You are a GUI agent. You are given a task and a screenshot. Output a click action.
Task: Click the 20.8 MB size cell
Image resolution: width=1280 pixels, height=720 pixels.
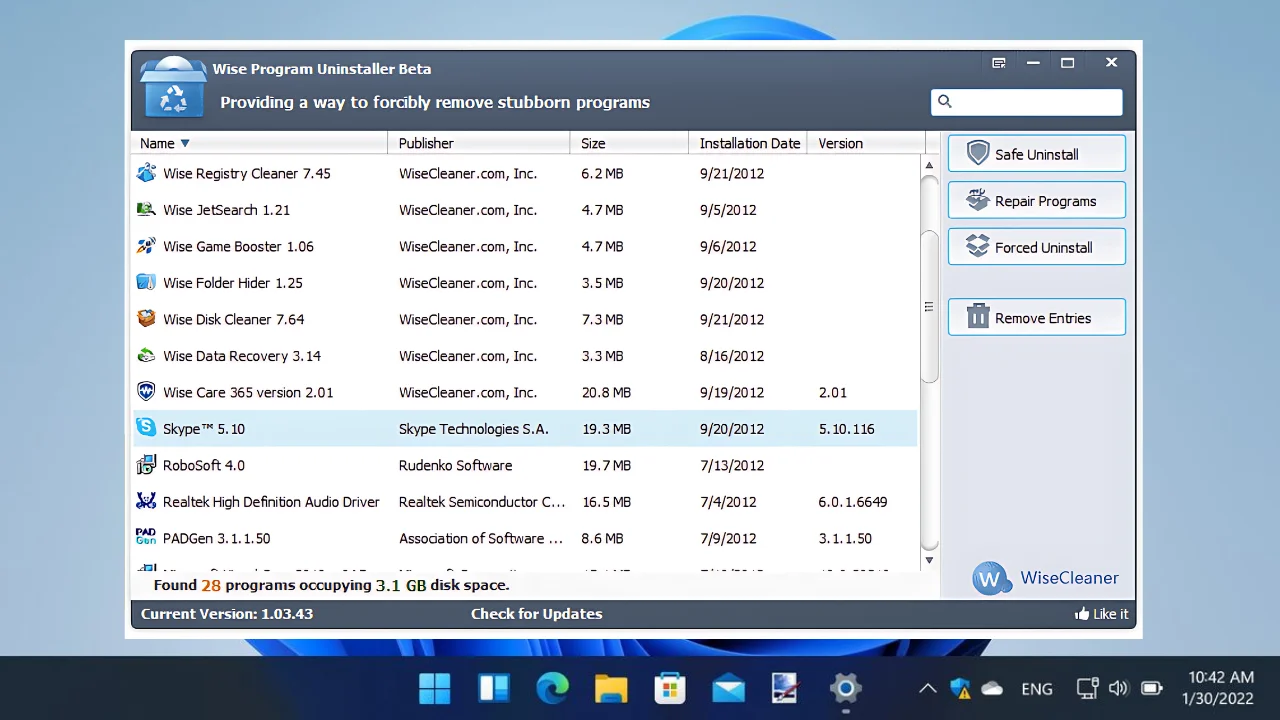606,393
